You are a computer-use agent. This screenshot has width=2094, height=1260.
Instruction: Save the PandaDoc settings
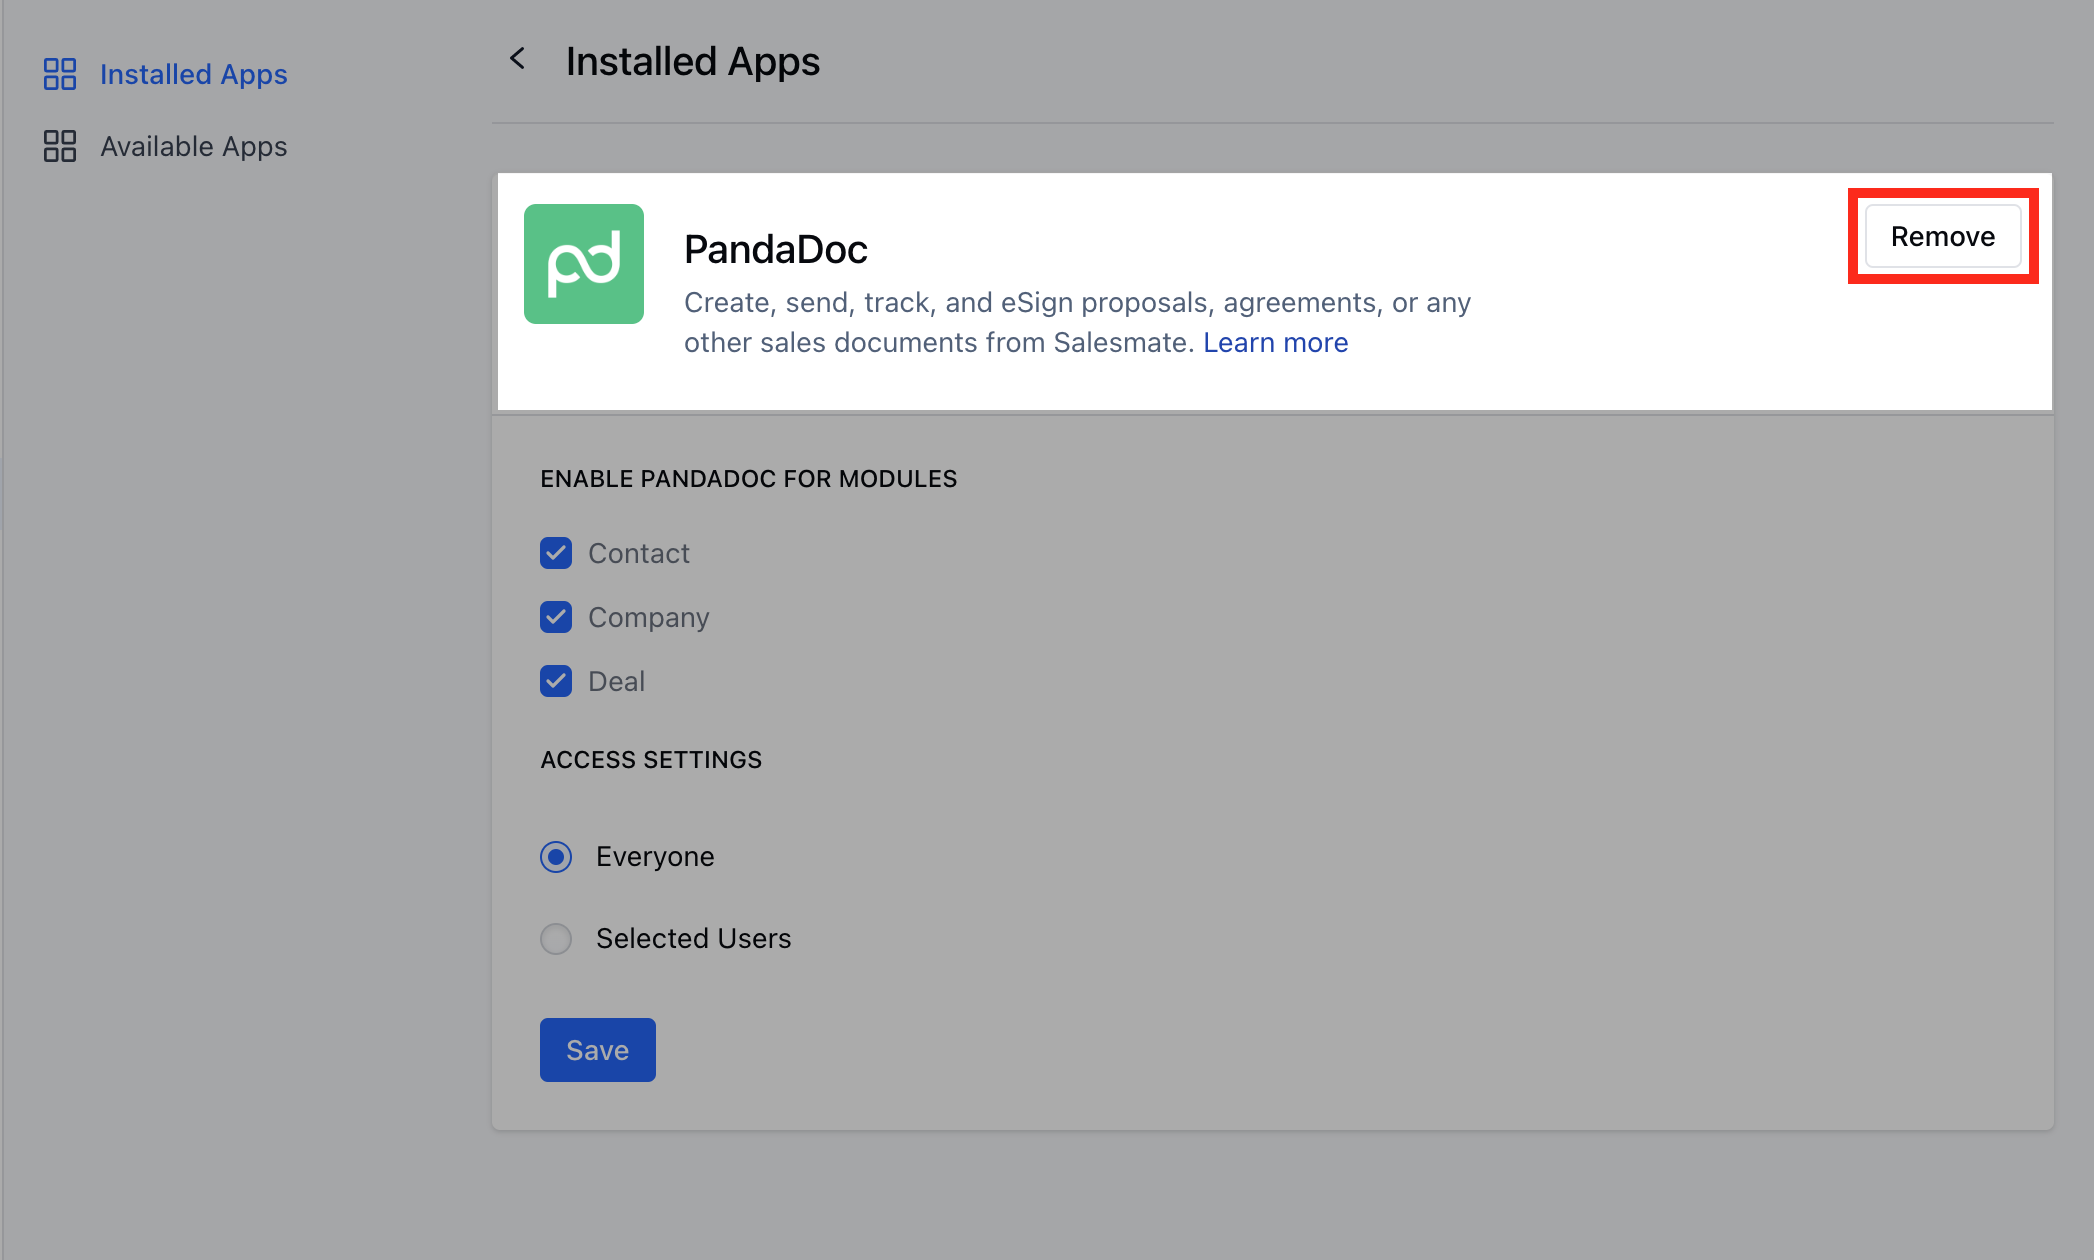[598, 1050]
